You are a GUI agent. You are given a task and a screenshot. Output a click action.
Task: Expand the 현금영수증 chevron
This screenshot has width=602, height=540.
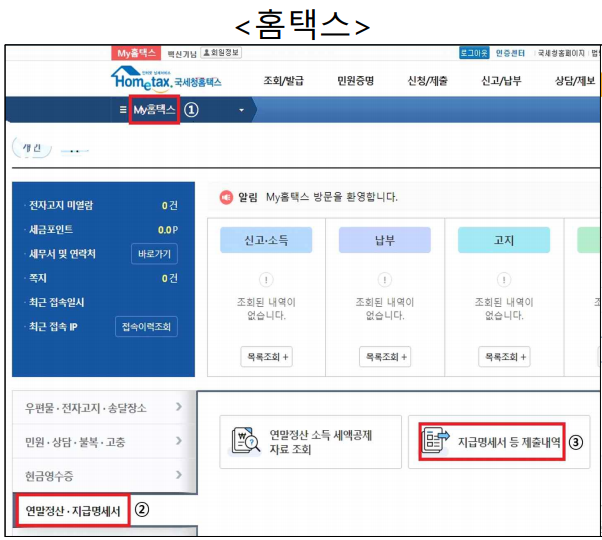pyautogui.click(x=179, y=475)
